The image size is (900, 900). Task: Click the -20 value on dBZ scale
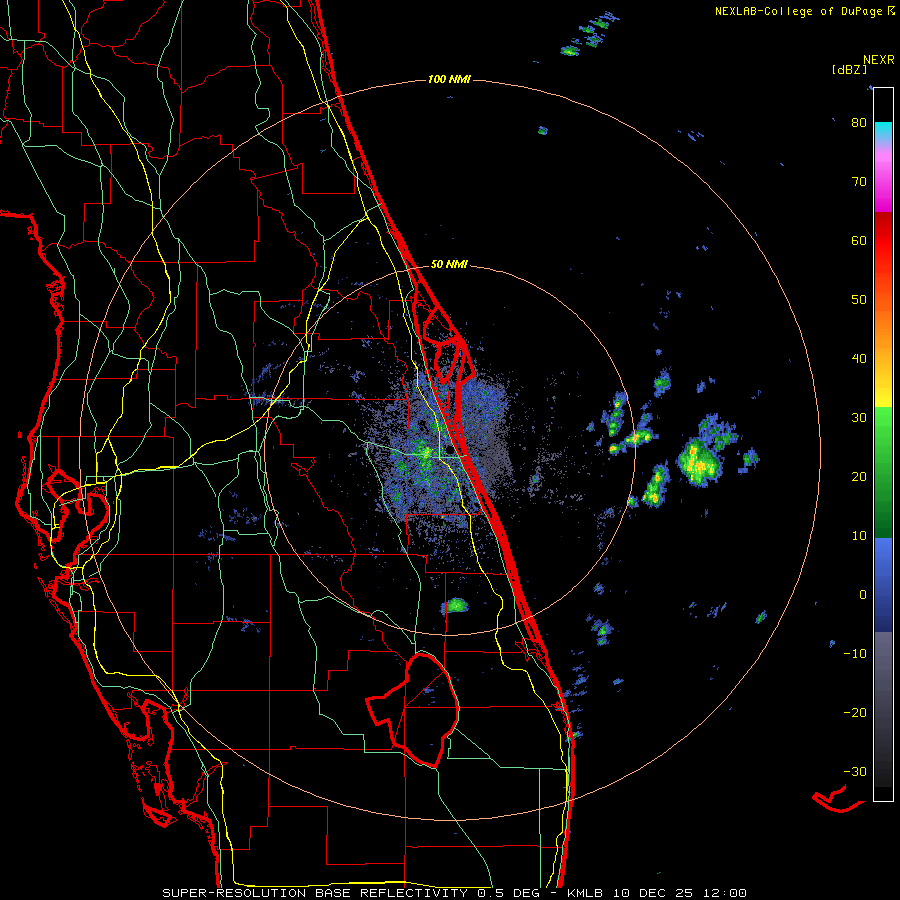pos(855,713)
